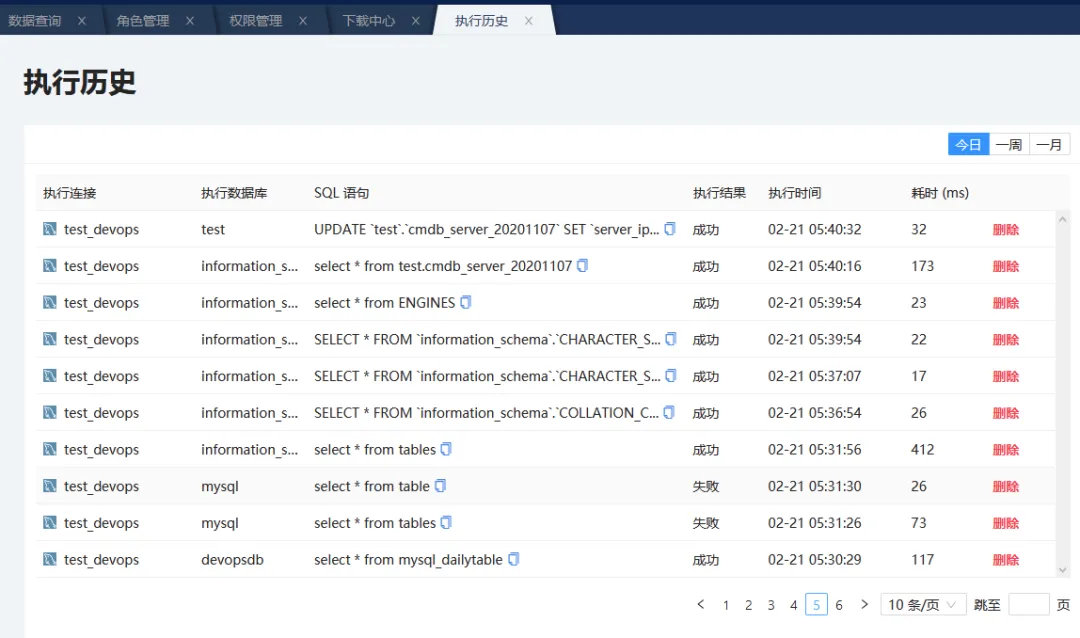Screen dimensions: 1080x638
Task: Delete the devopsdb mysql_dailytable record
Action: coord(1005,560)
